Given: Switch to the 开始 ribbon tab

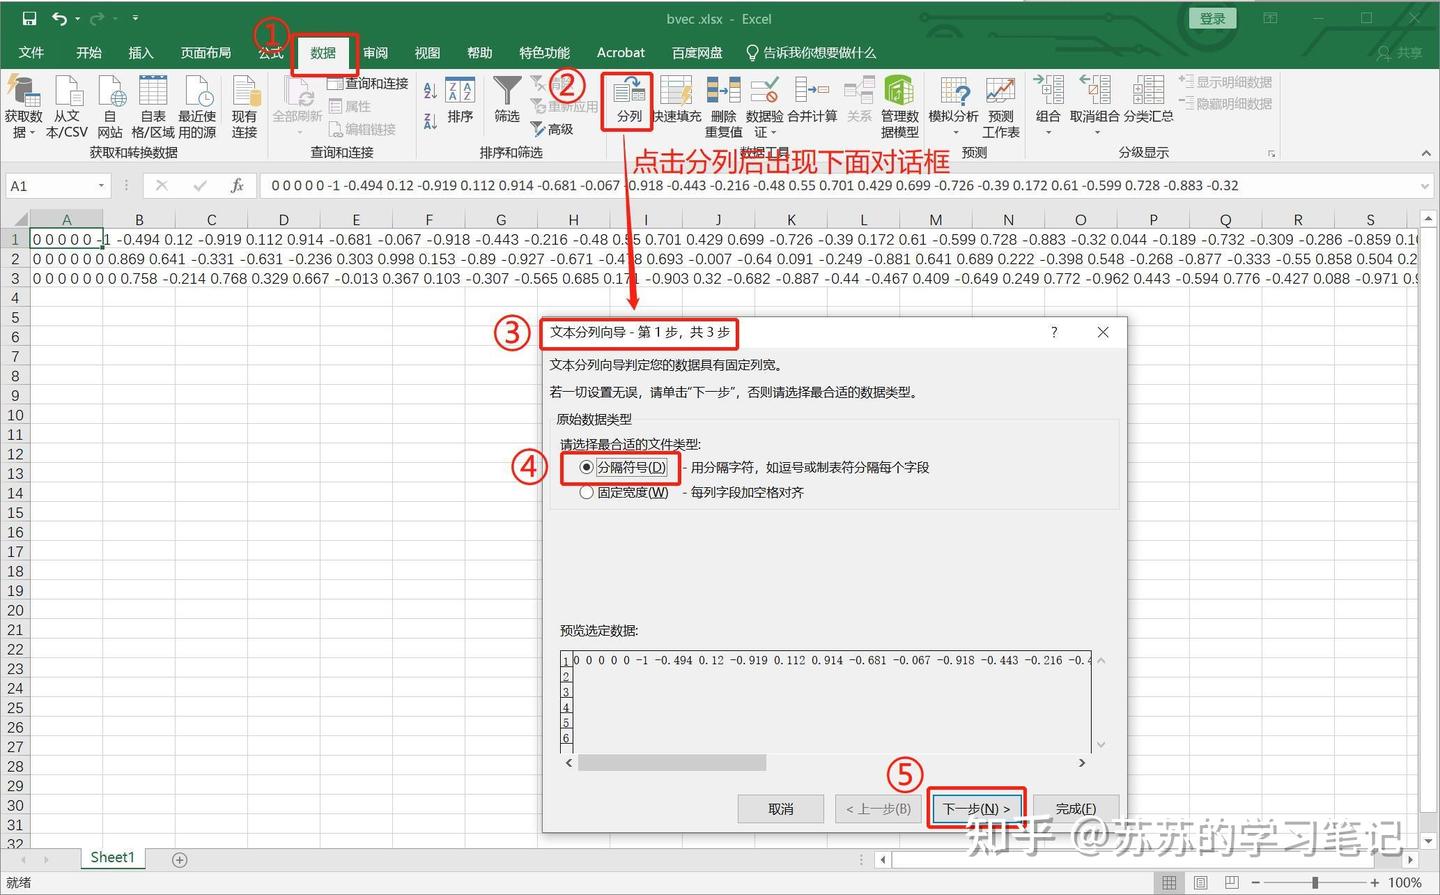Looking at the screenshot, I should pos(88,52).
